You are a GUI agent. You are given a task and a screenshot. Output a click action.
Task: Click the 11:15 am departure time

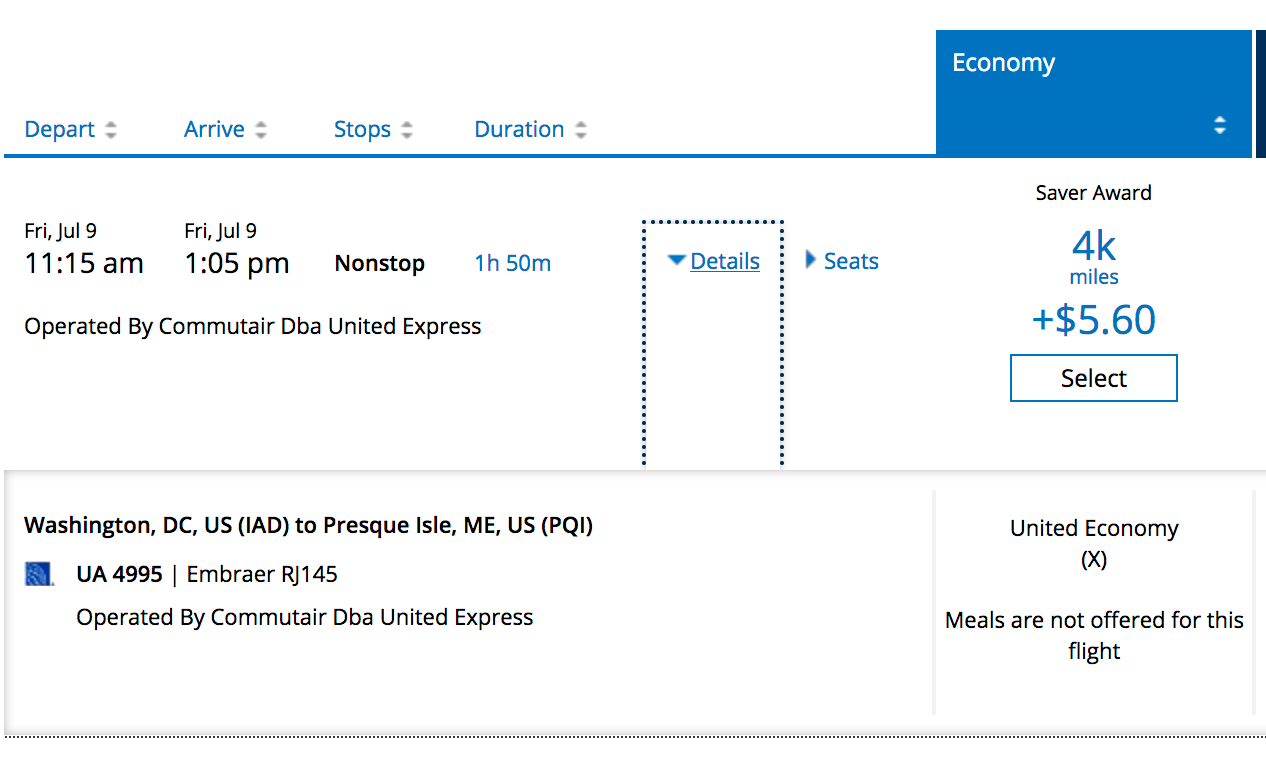click(x=84, y=264)
